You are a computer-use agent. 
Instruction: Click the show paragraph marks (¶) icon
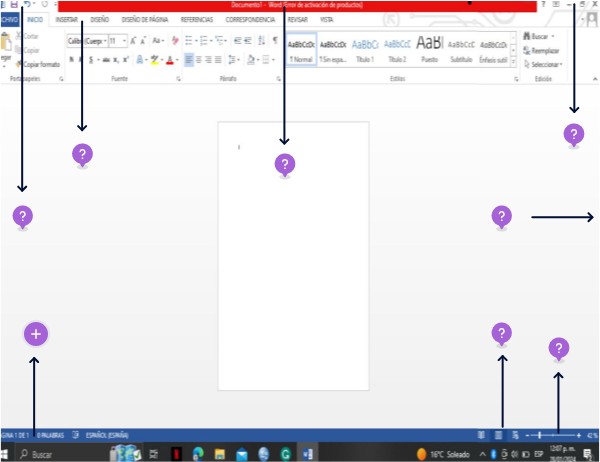pos(275,41)
